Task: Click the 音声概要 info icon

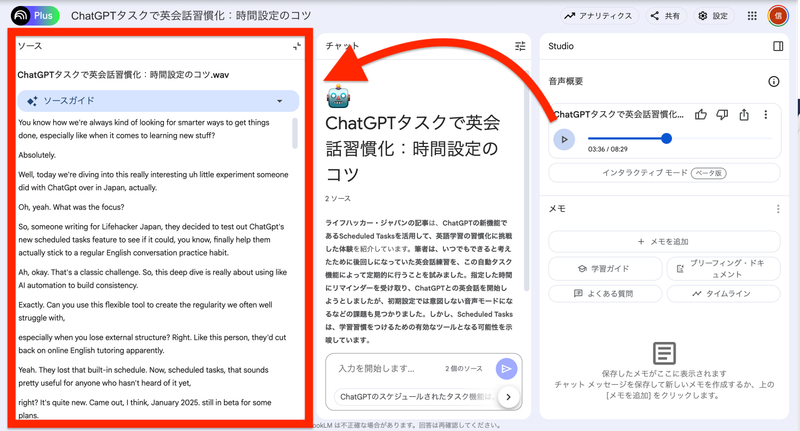Action: click(773, 82)
